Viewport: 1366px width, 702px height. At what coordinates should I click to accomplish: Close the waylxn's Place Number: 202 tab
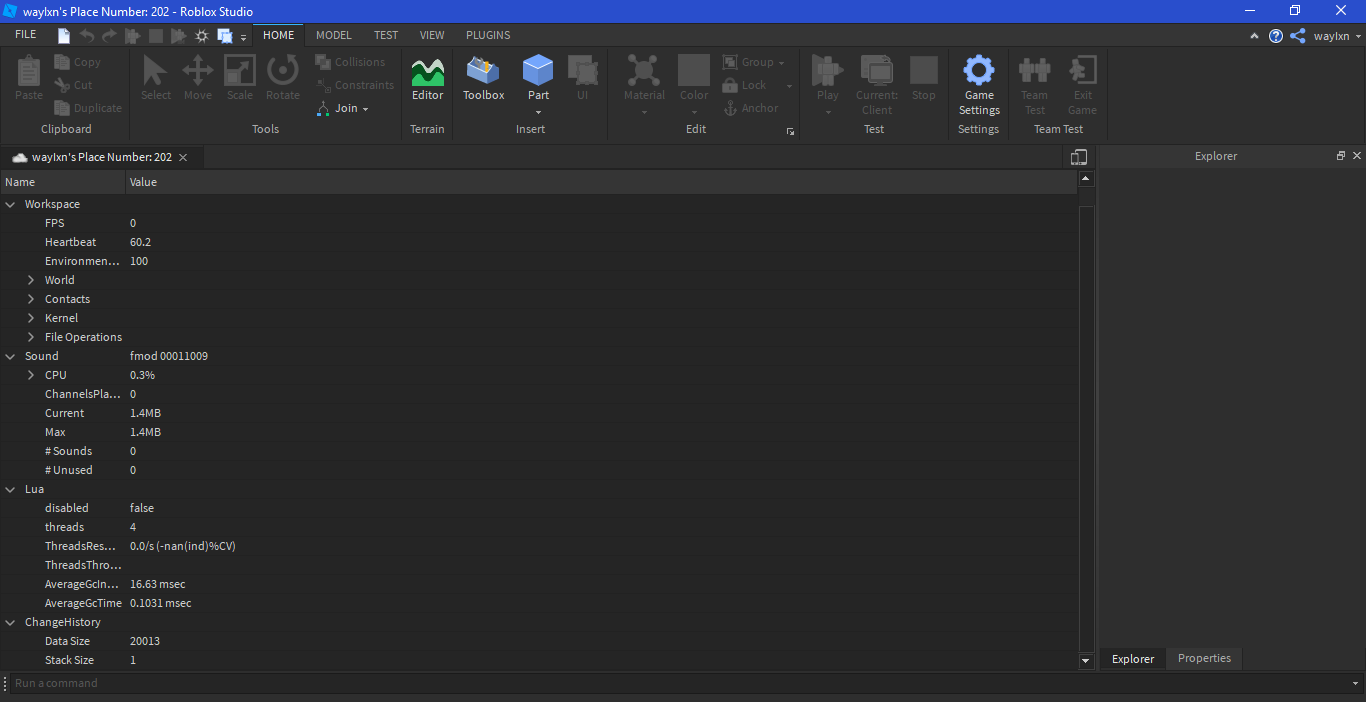(183, 157)
